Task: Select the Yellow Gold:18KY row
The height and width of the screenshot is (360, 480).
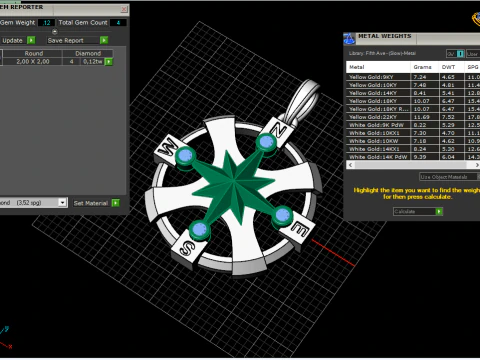Action: coord(413,101)
